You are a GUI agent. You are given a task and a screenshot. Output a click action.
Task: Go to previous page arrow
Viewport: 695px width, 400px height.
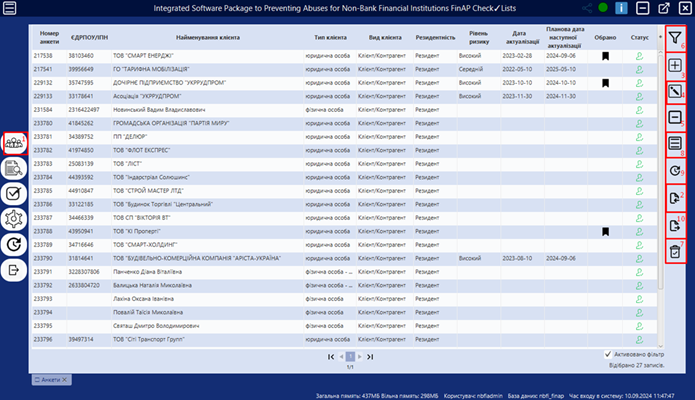coord(341,357)
